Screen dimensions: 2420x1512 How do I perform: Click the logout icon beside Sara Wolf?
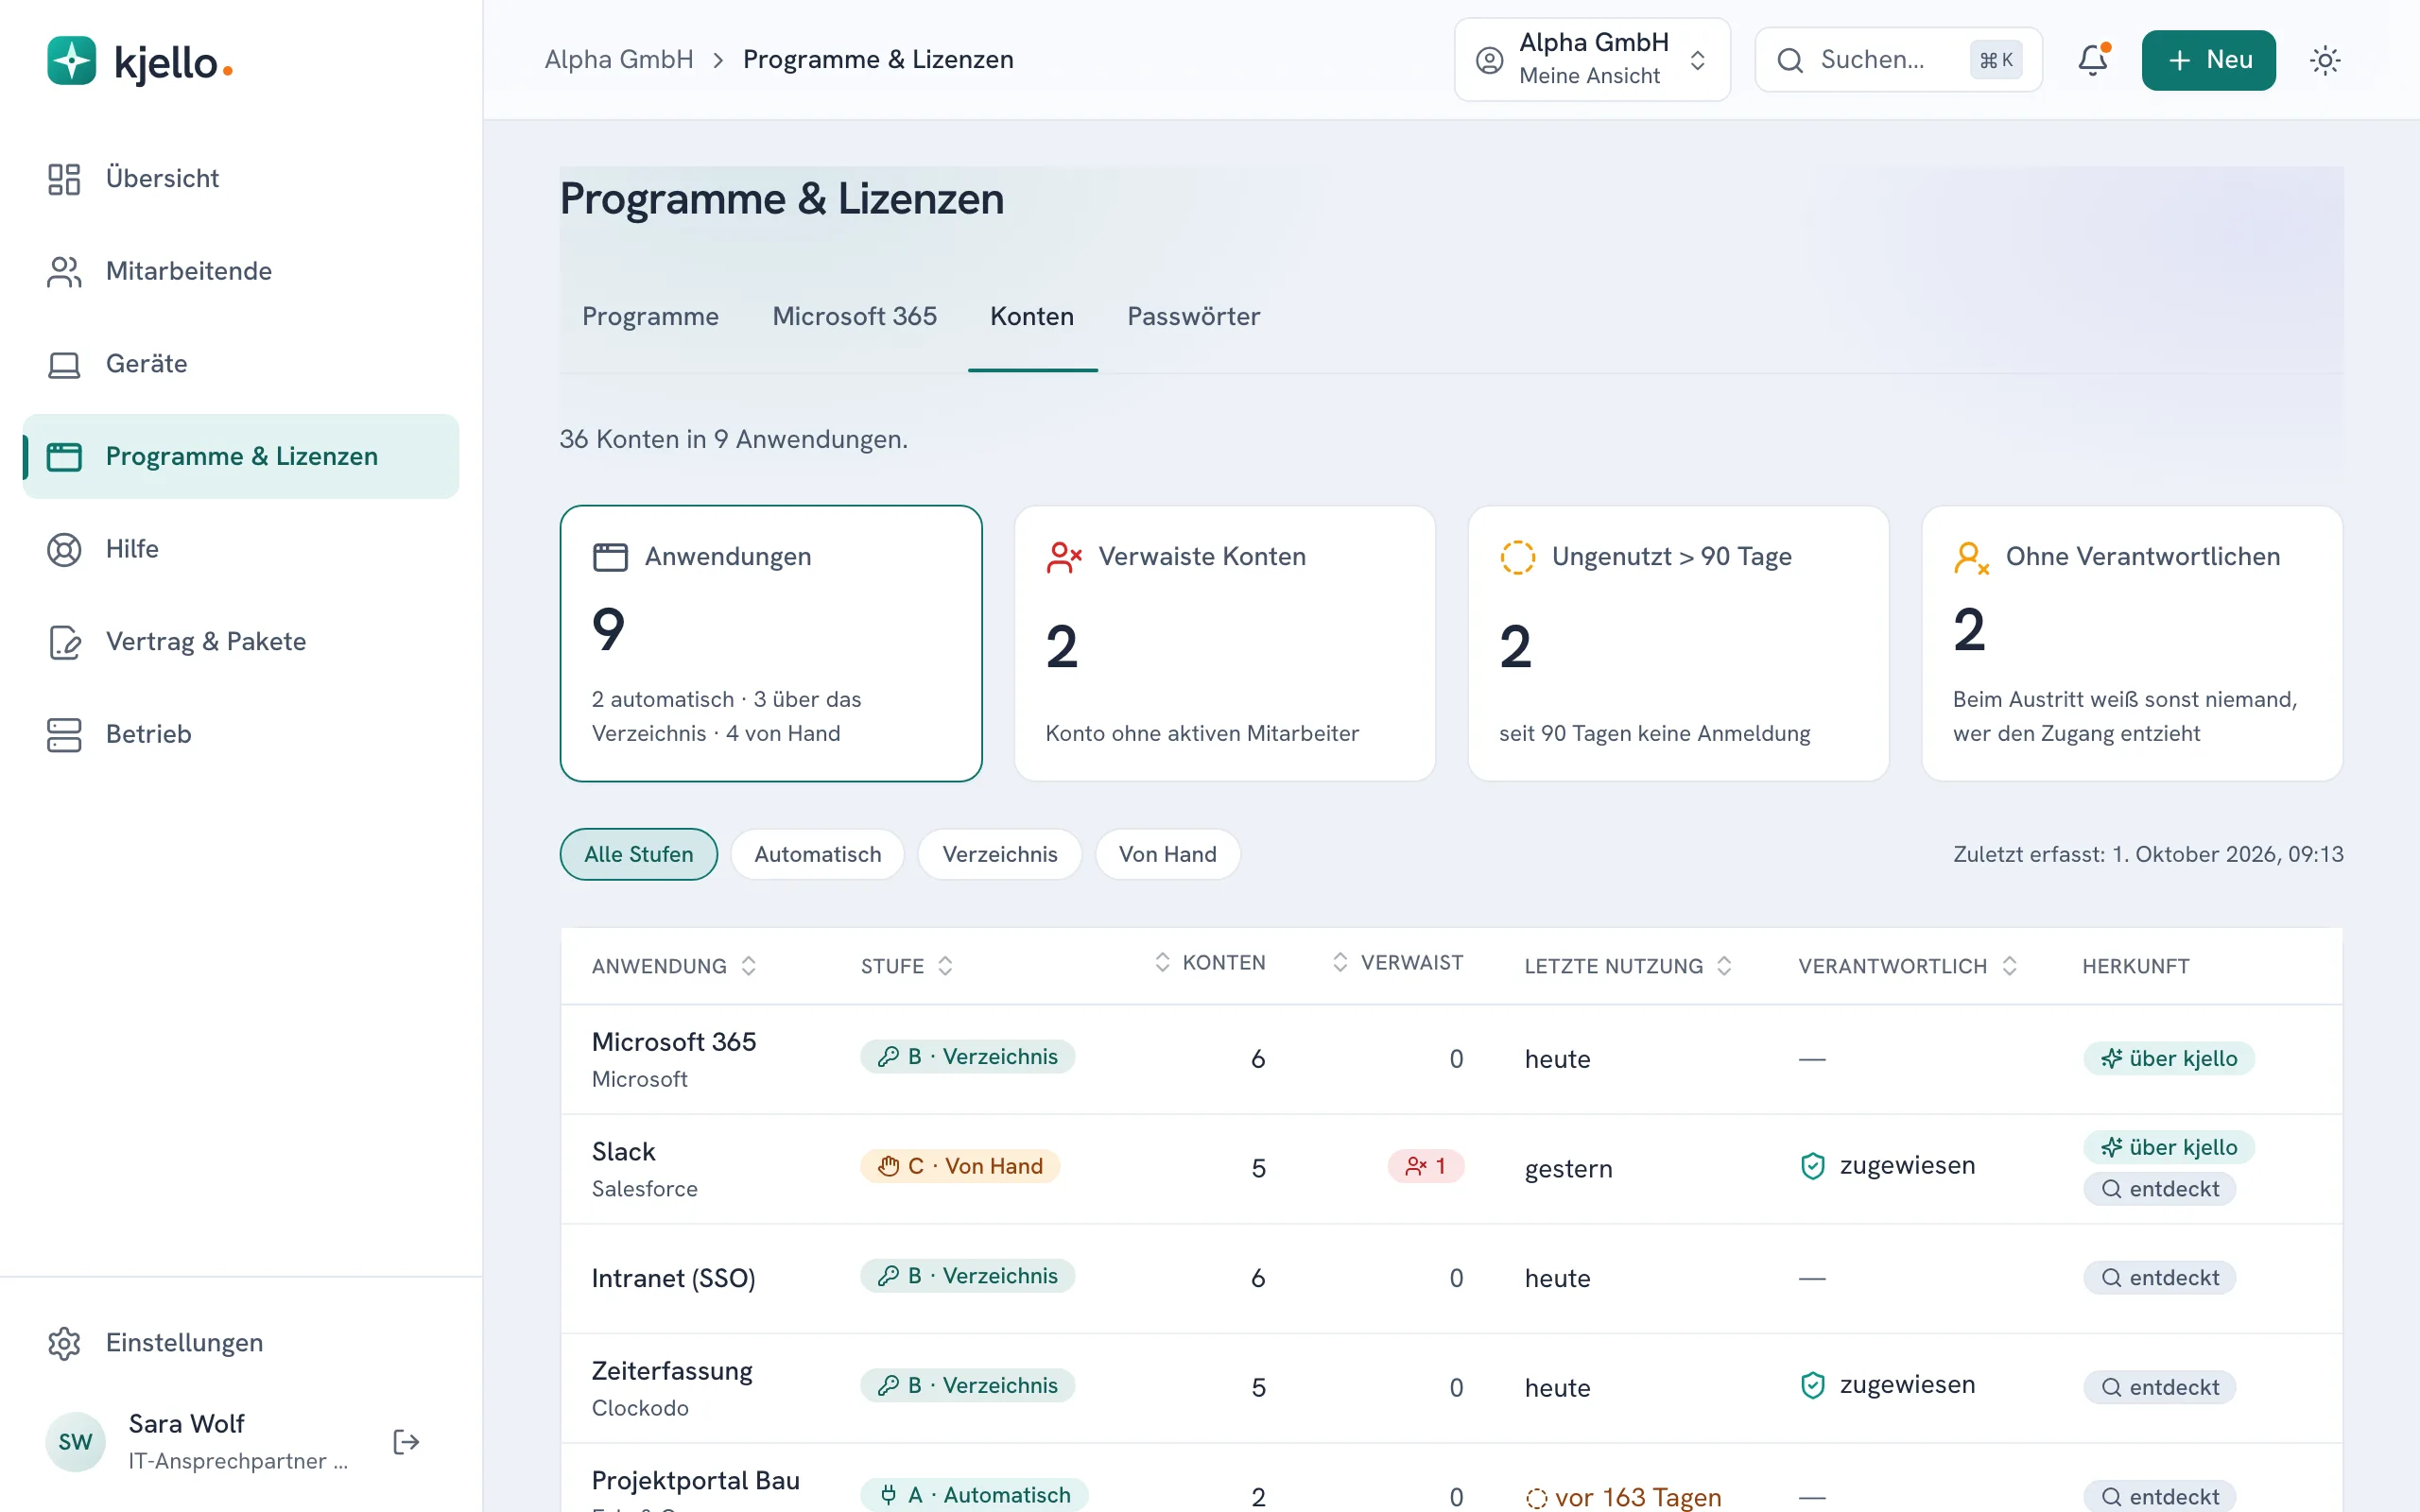click(406, 1442)
